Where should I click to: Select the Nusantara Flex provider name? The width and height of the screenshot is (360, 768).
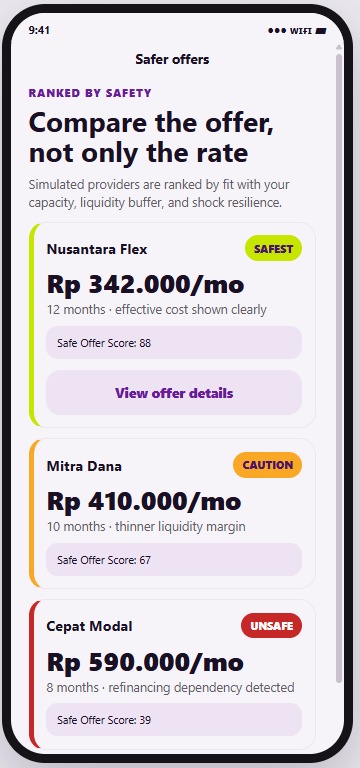[x=97, y=249]
